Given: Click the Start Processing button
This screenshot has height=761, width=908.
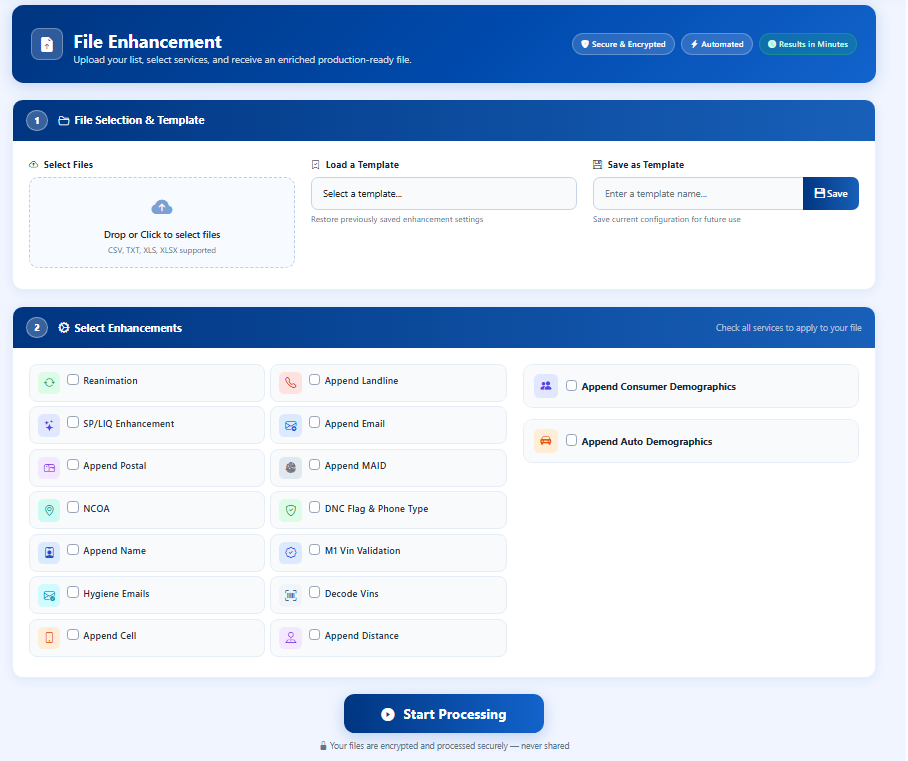Looking at the screenshot, I should coord(444,714).
